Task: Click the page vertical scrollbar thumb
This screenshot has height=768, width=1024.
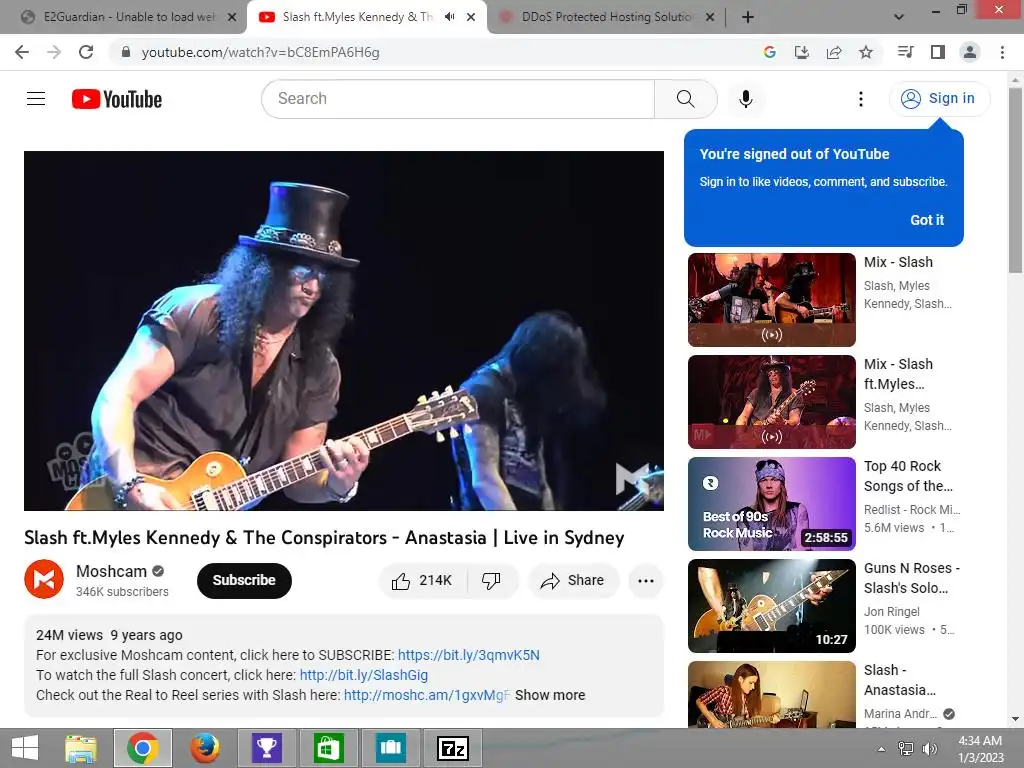Action: coord(1015,180)
